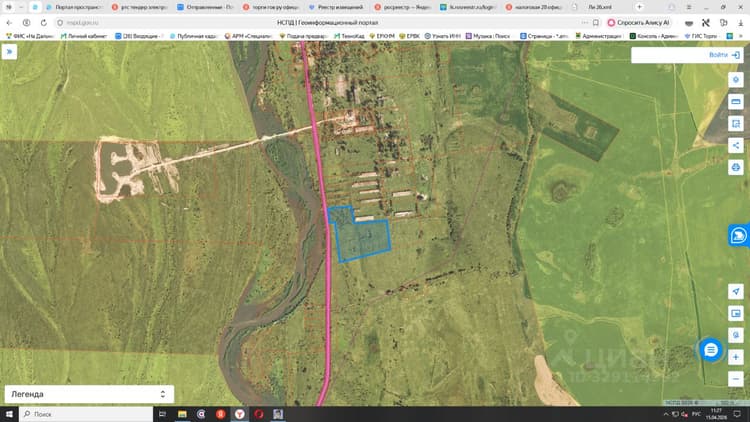Image resolution: width=750 pixels, height=422 pixels.
Task: Click the print map icon
Action: (736, 167)
